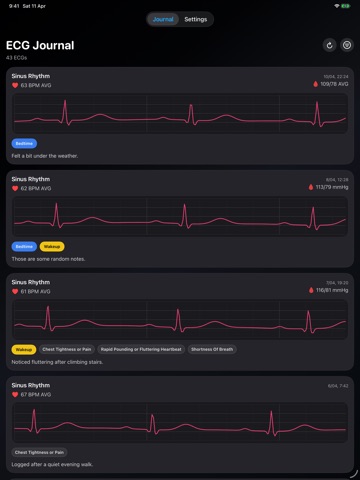Open the filter icon at top right

click(347, 45)
